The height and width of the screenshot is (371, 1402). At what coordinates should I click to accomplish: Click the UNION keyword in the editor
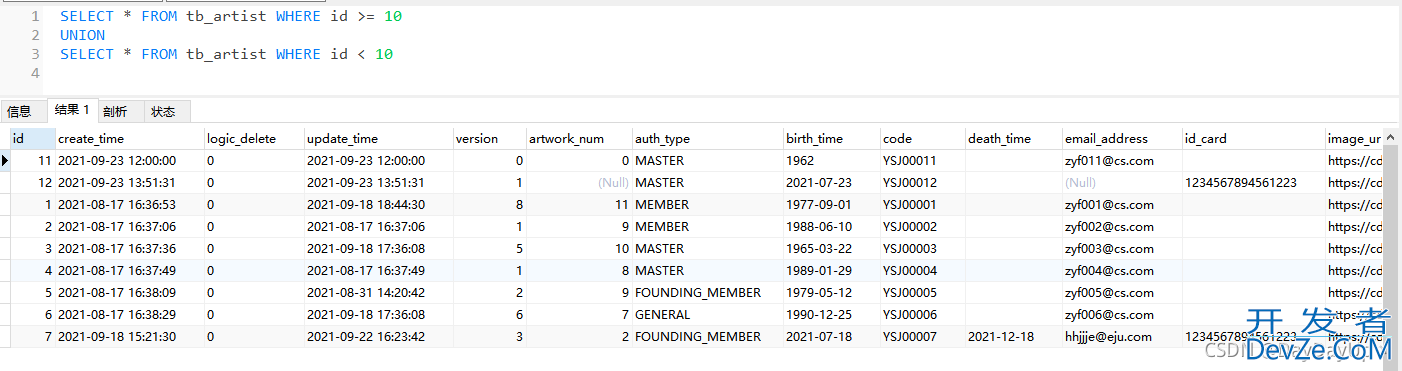point(82,35)
